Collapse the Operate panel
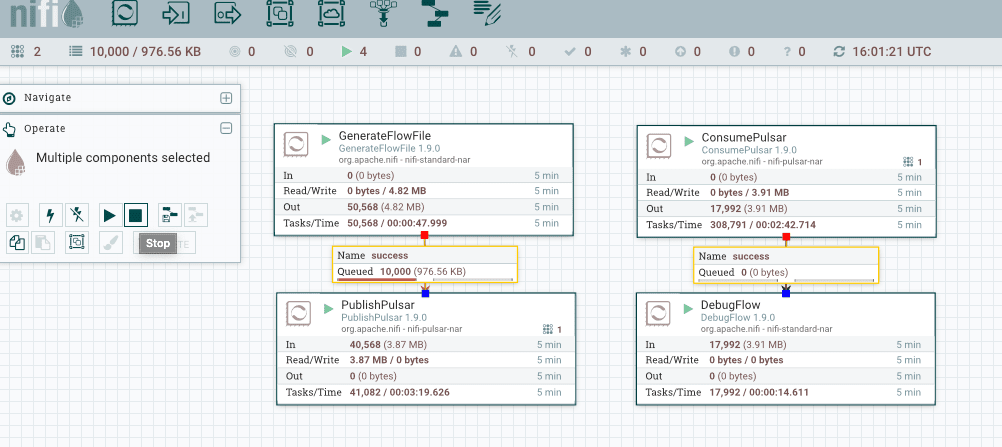The height and width of the screenshot is (447, 1002). pos(226,129)
